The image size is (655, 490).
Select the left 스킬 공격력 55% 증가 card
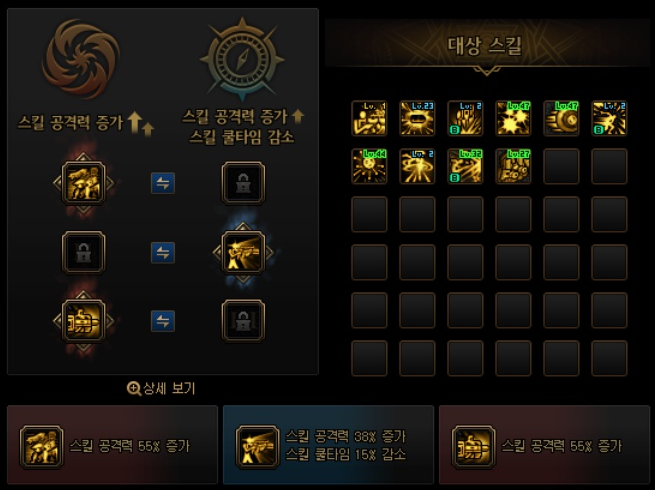112,444
